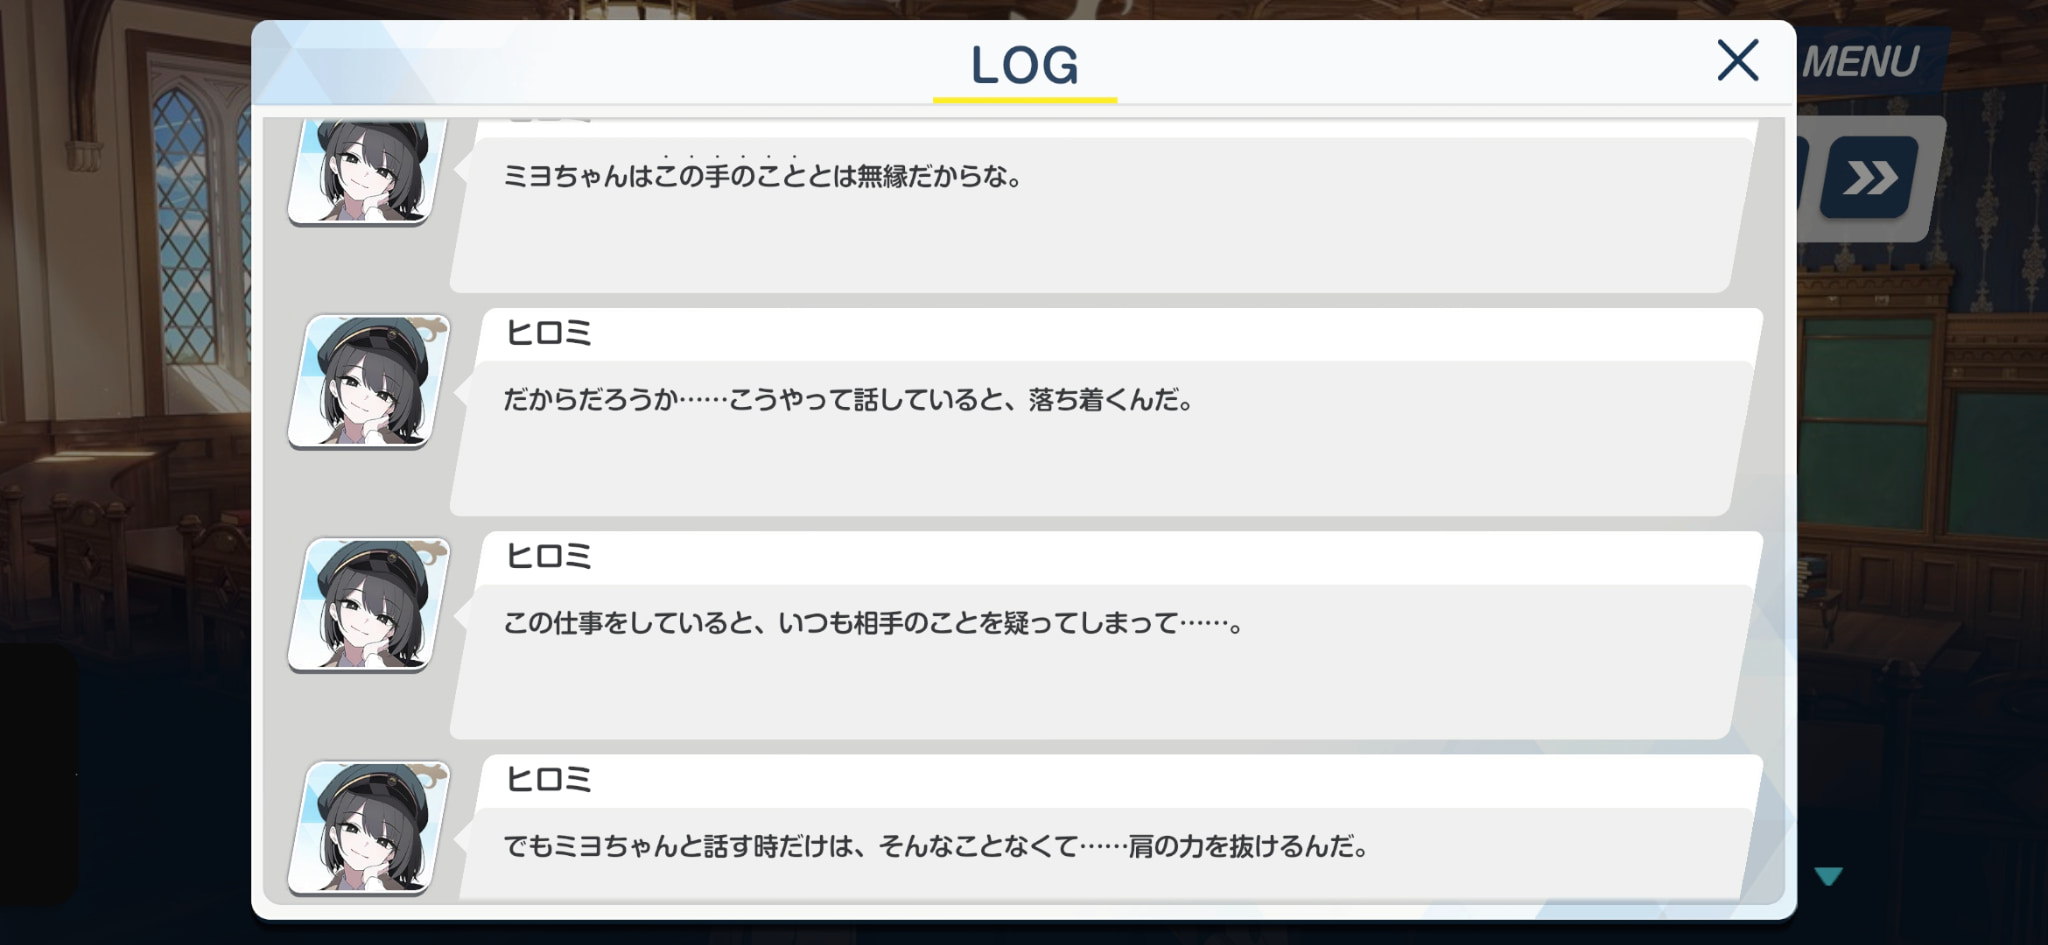Close the LOG panel with X
The height and width of the screenshot is (945, 2048).
tap(1737, 60)
